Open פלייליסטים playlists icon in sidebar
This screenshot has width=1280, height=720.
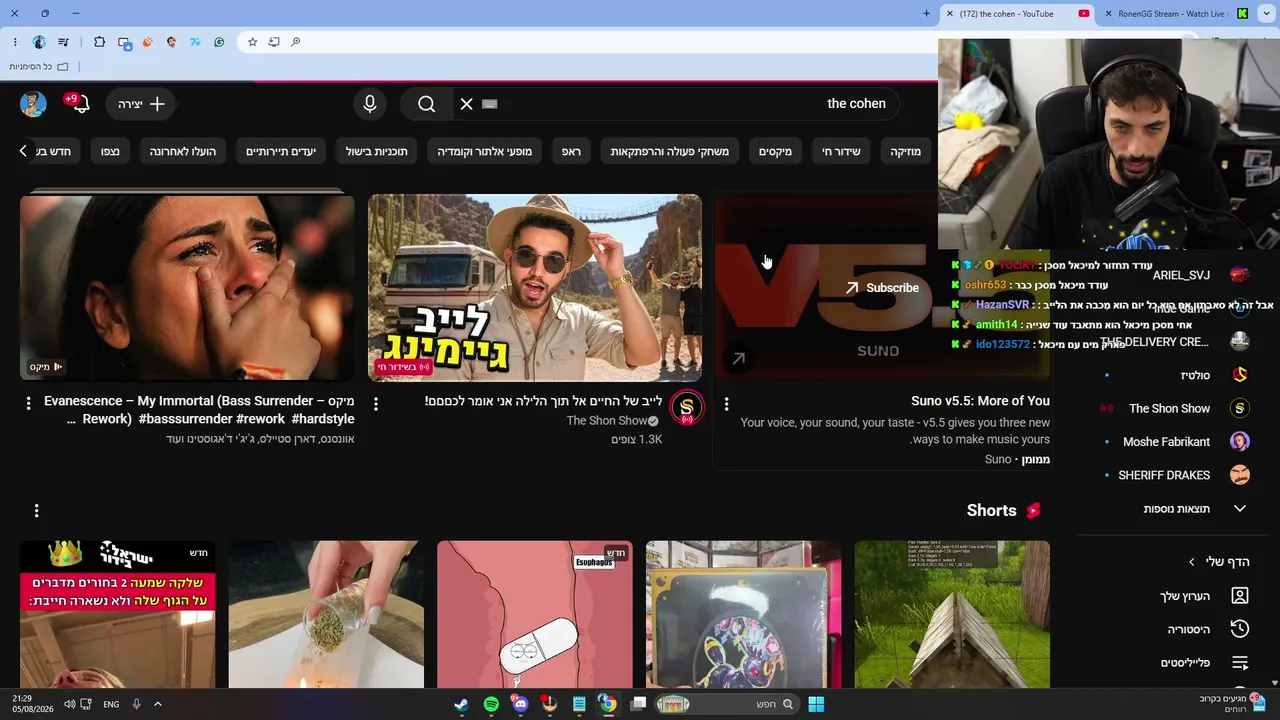tap(1240, 663)
